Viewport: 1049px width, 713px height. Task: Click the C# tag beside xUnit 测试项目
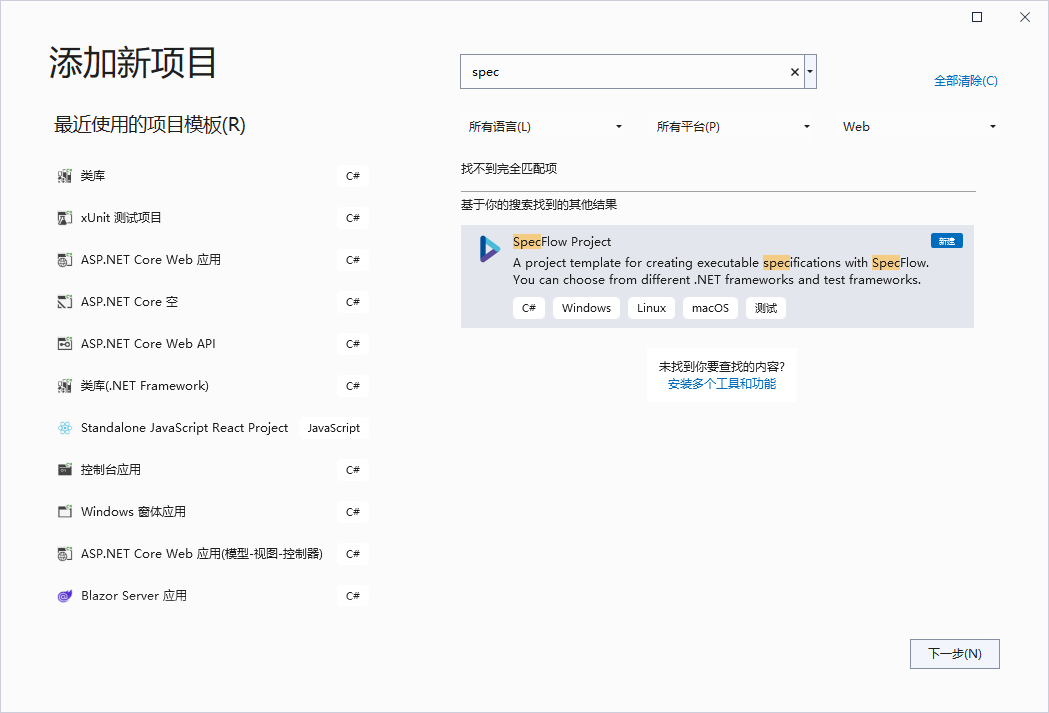click(x=353, y=218)
